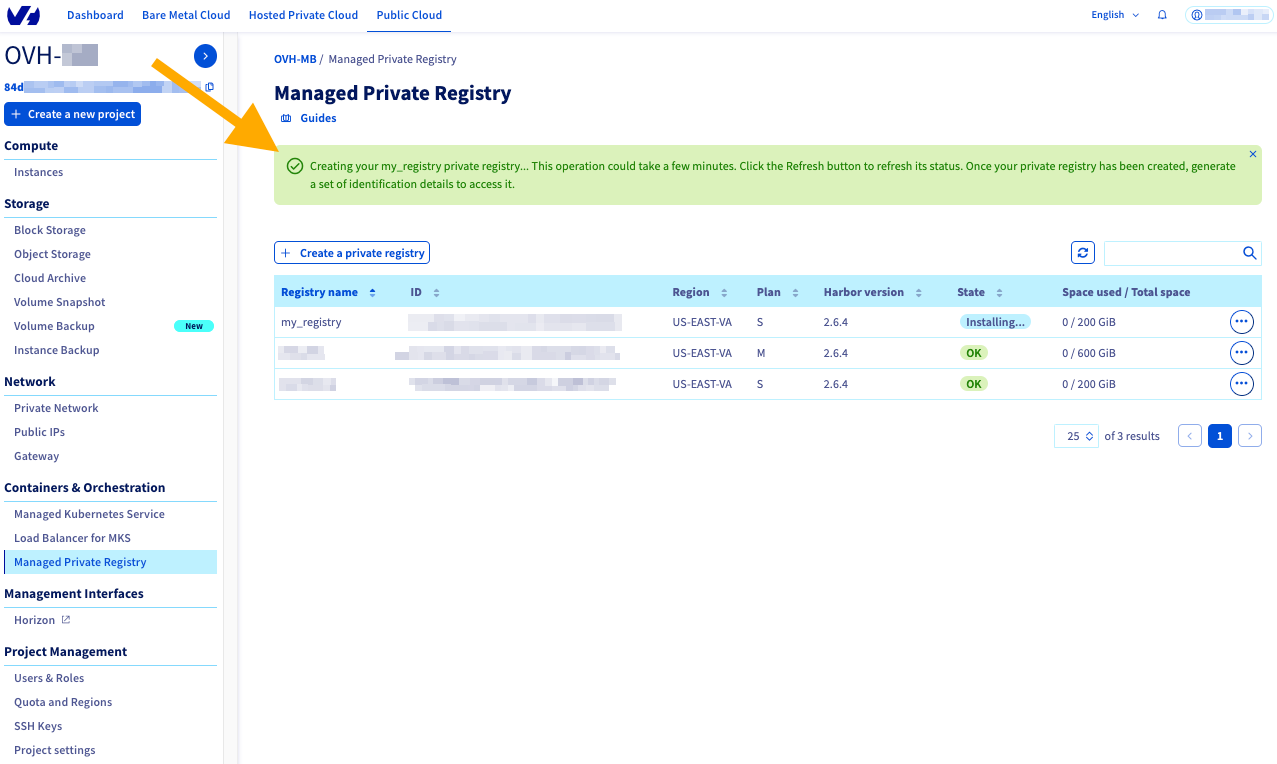Open the Guides link

pos(318,118)
